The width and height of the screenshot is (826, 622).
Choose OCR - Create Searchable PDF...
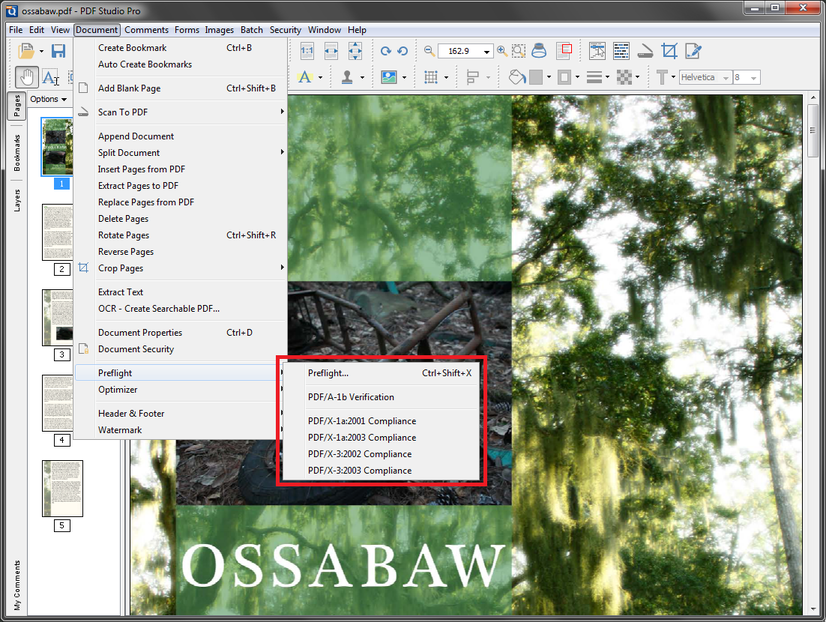click(x=181, y=309)
